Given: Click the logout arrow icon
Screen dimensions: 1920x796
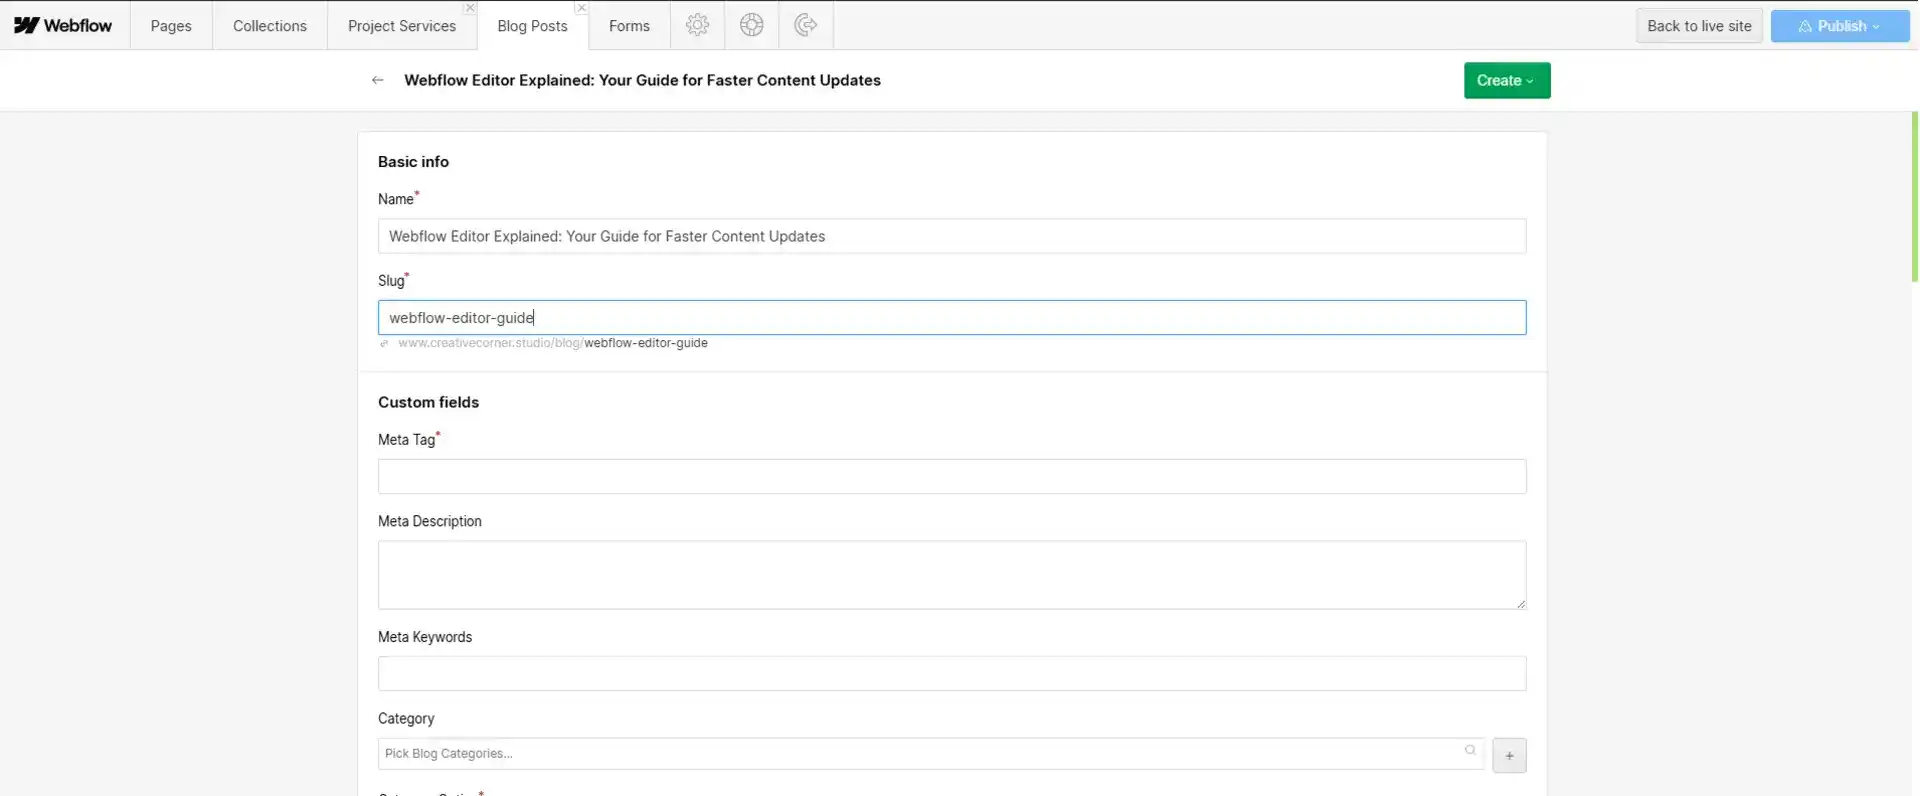Looking at the screenshot, I should click(x=806, y=25).
